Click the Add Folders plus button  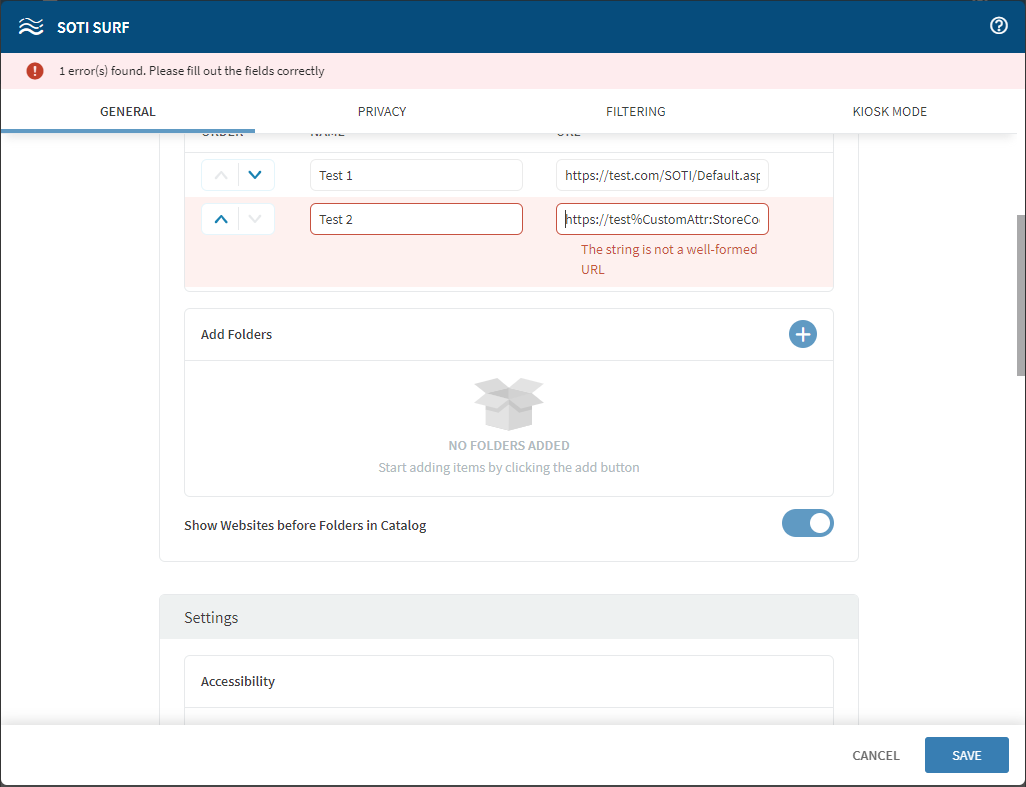pyautogui.click(x=802, y=334)
